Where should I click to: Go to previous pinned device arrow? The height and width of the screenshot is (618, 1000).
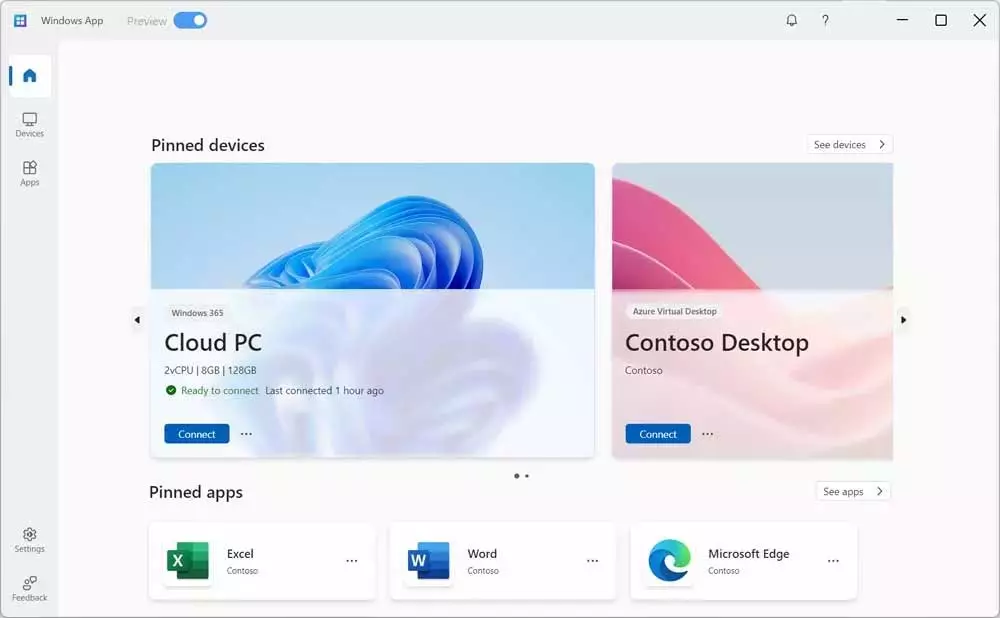(137, 320)
